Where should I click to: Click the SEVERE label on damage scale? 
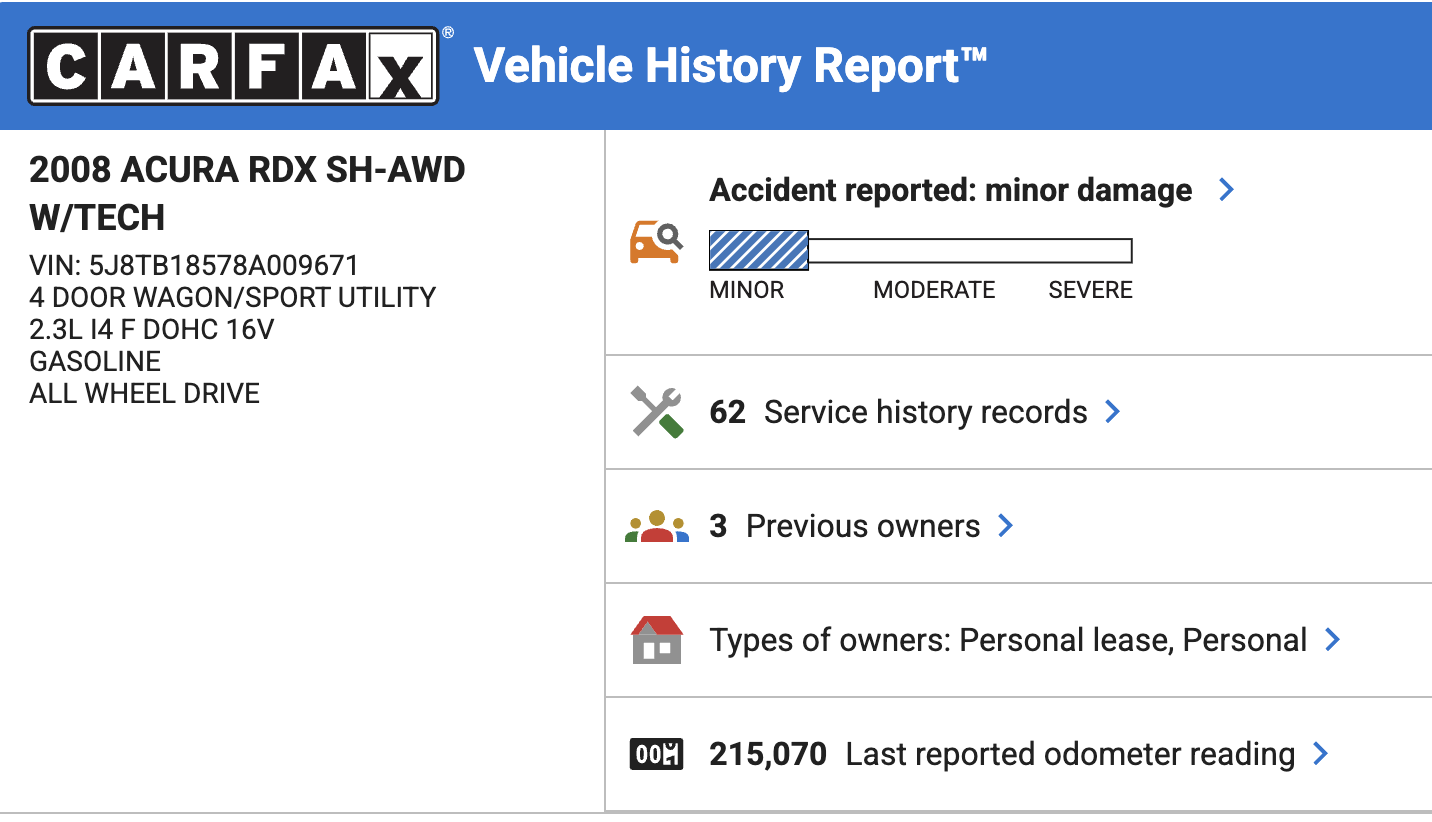tap(1090, 290)
